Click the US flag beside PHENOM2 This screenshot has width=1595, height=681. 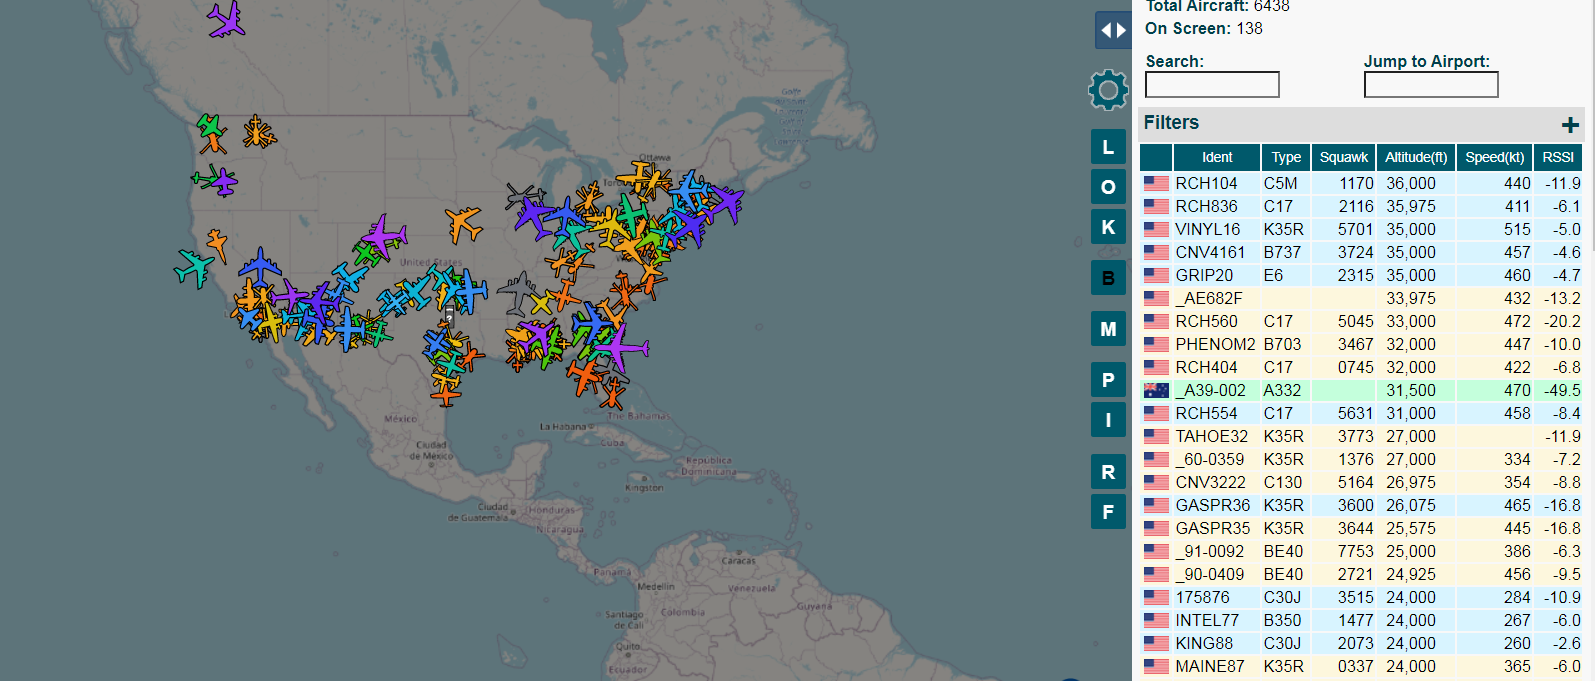pos(1156,345)
